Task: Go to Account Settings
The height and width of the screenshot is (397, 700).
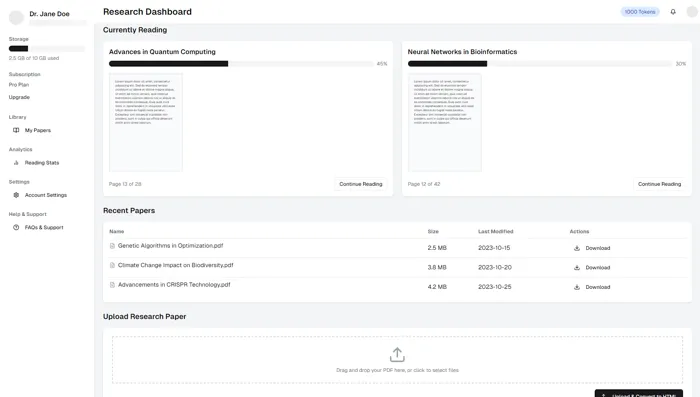Action: 46,195
